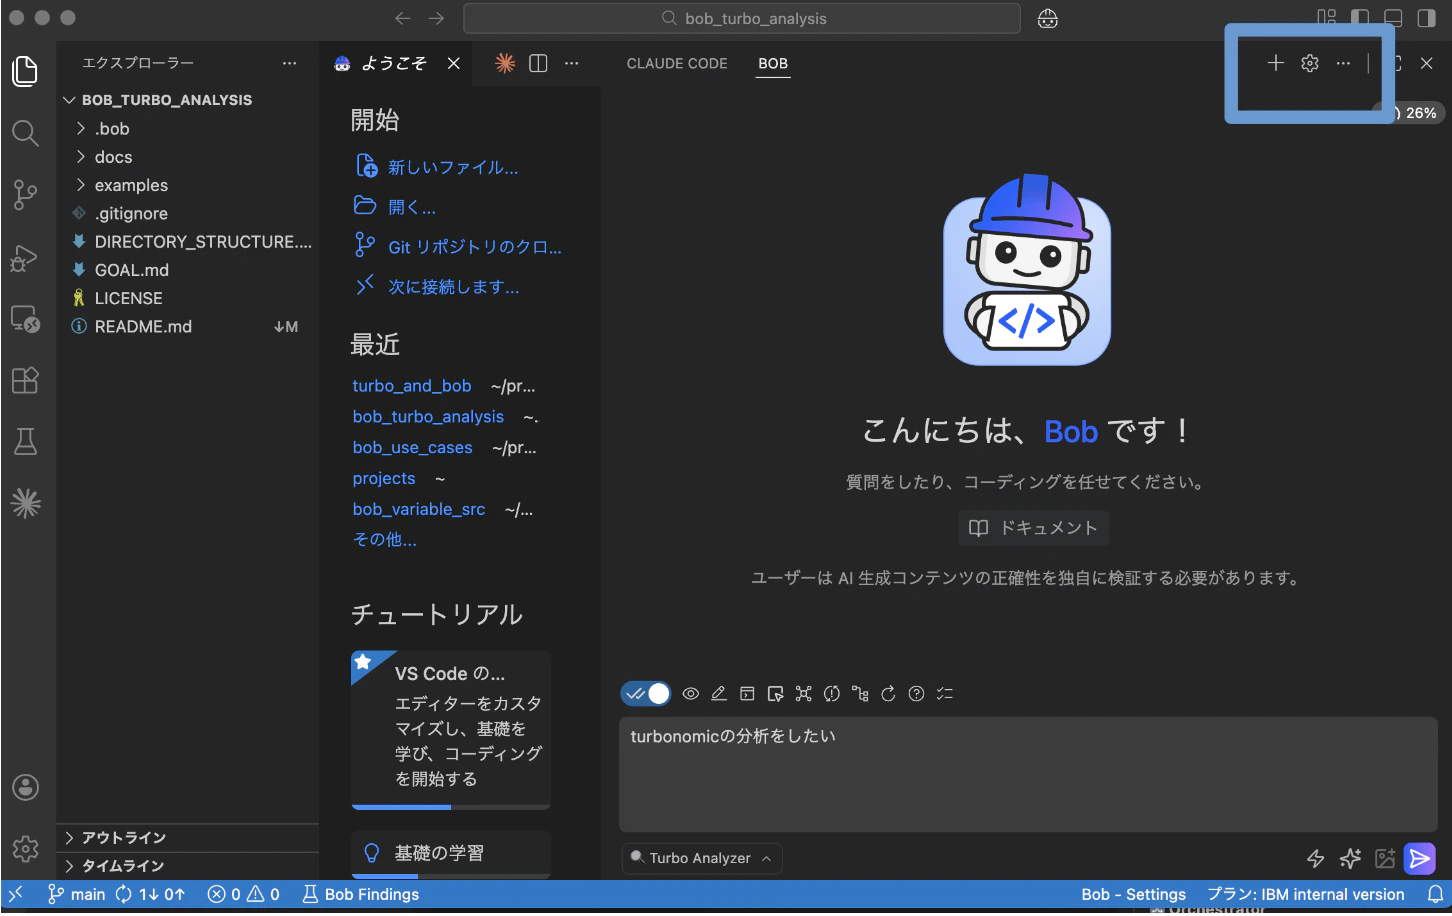Toggle the terminal command-approval icon
This screenshot has height=916, width=1452.
tap(747, 693)
